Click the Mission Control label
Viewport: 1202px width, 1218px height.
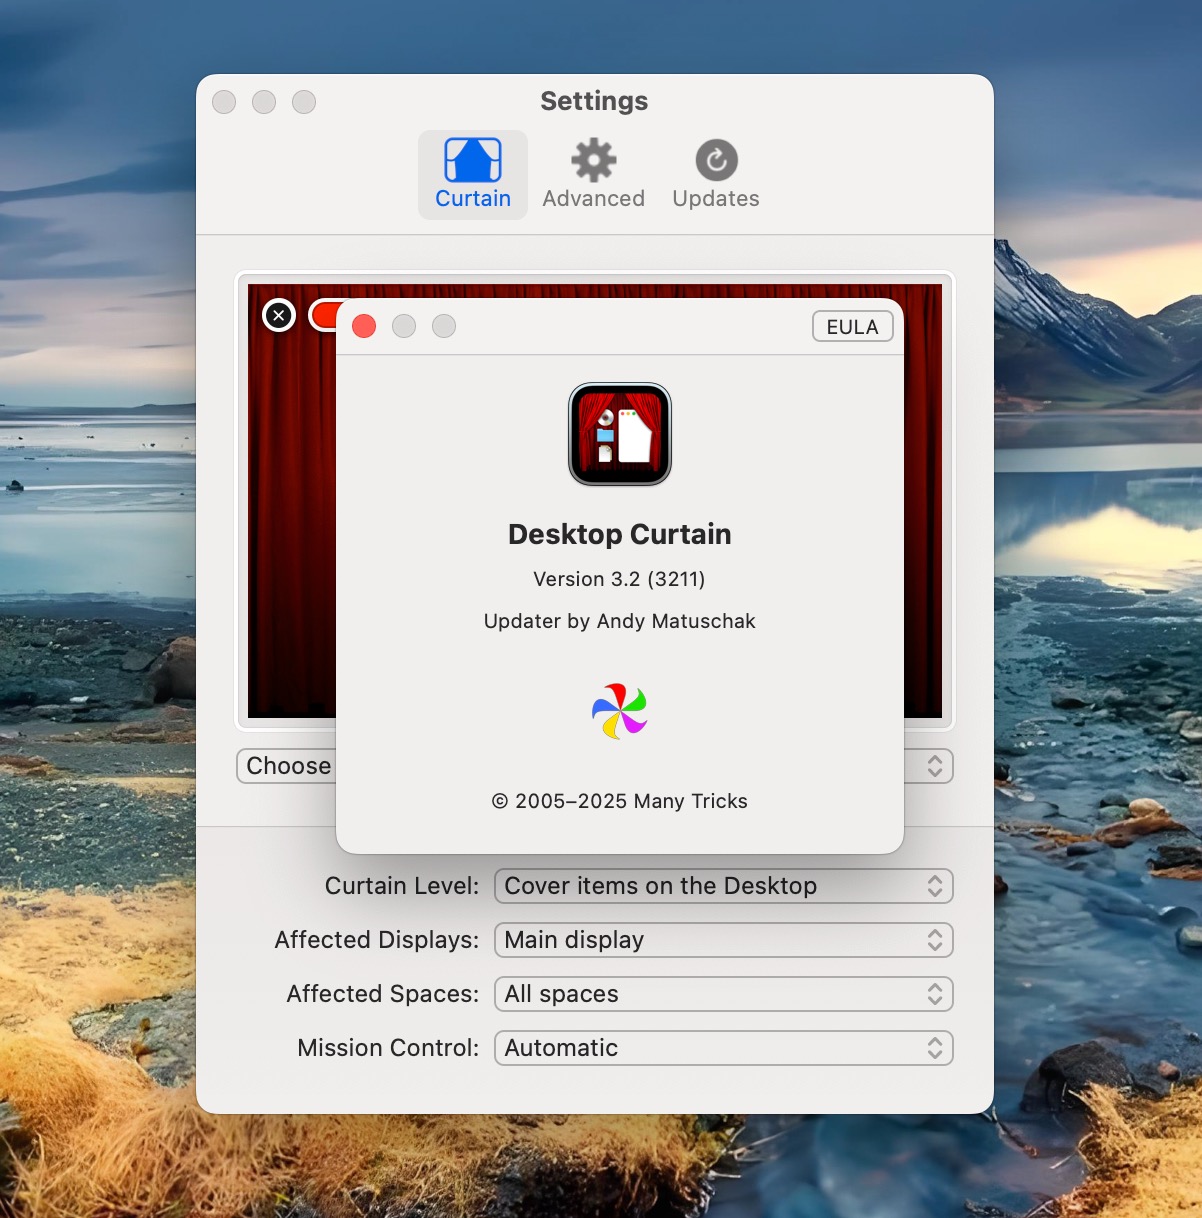(388, 1048)
